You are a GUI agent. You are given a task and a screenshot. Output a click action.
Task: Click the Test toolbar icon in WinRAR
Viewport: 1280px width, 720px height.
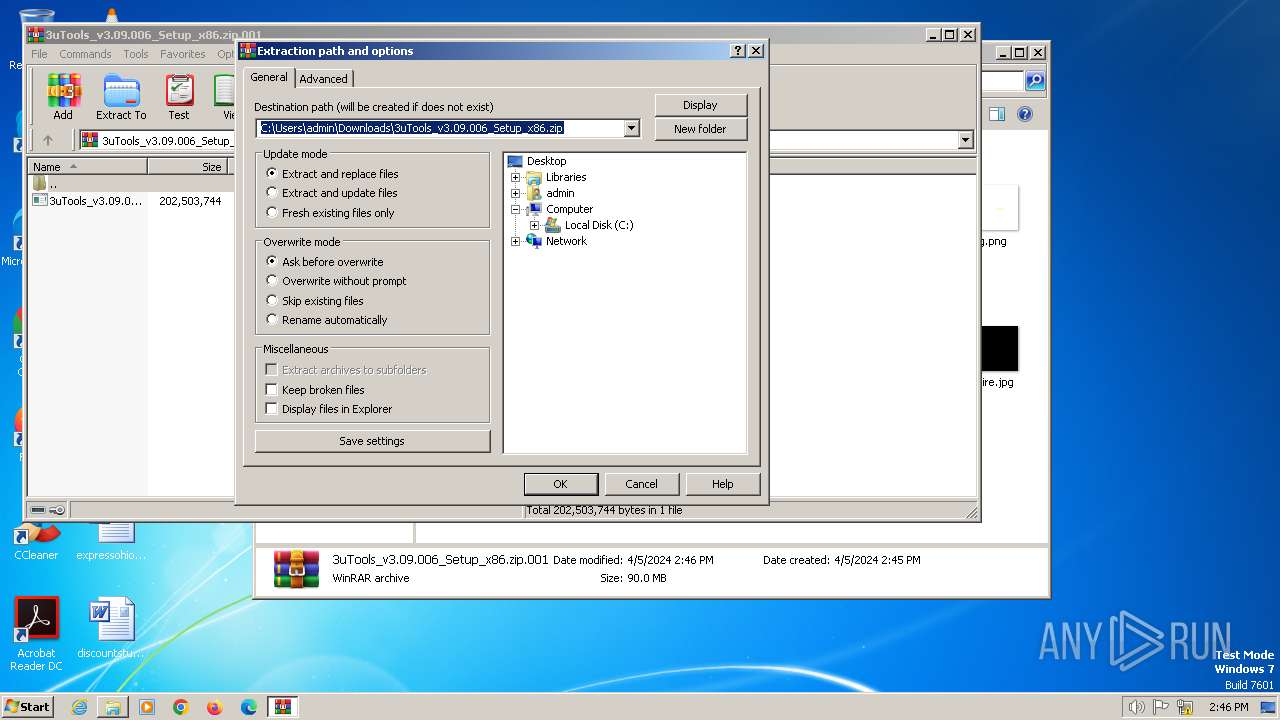(179, 97)
